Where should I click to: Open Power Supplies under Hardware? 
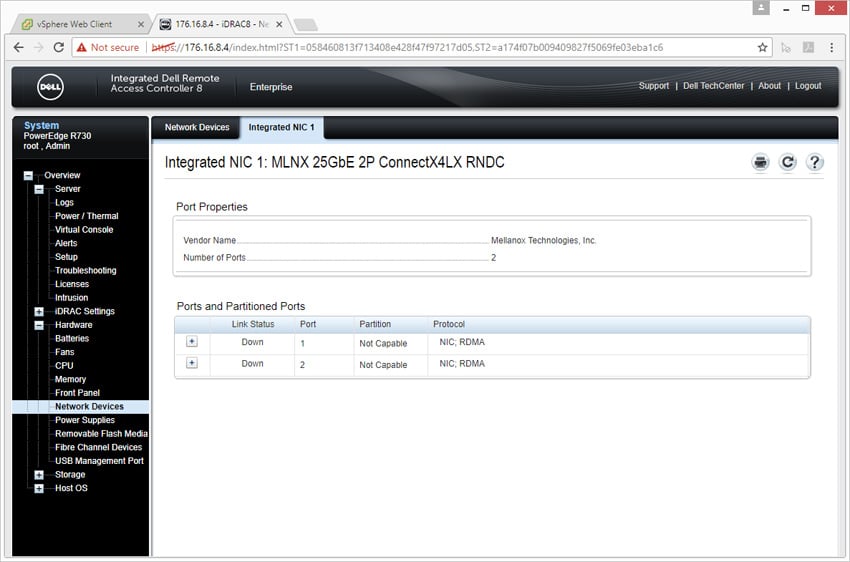point(85,420)
